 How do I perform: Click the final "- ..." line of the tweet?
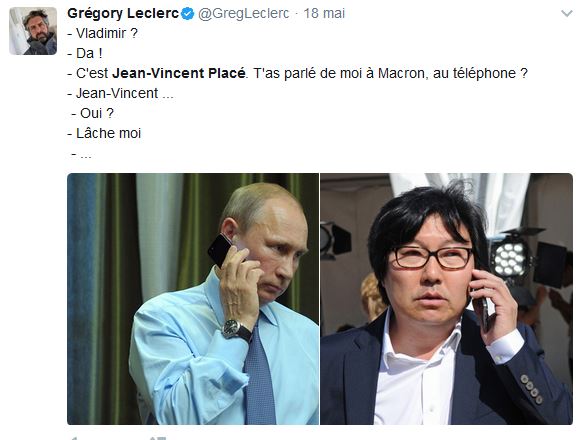[x=81, y=154]
